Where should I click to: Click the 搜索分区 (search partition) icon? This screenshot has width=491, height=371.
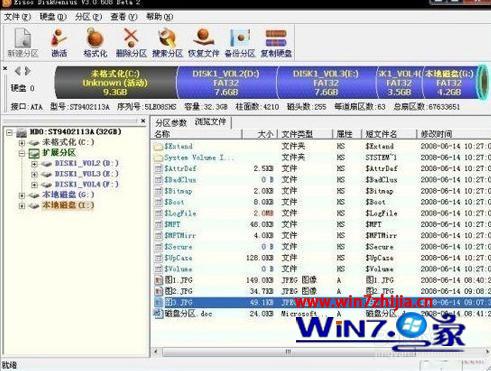click(x=167, y=43)
